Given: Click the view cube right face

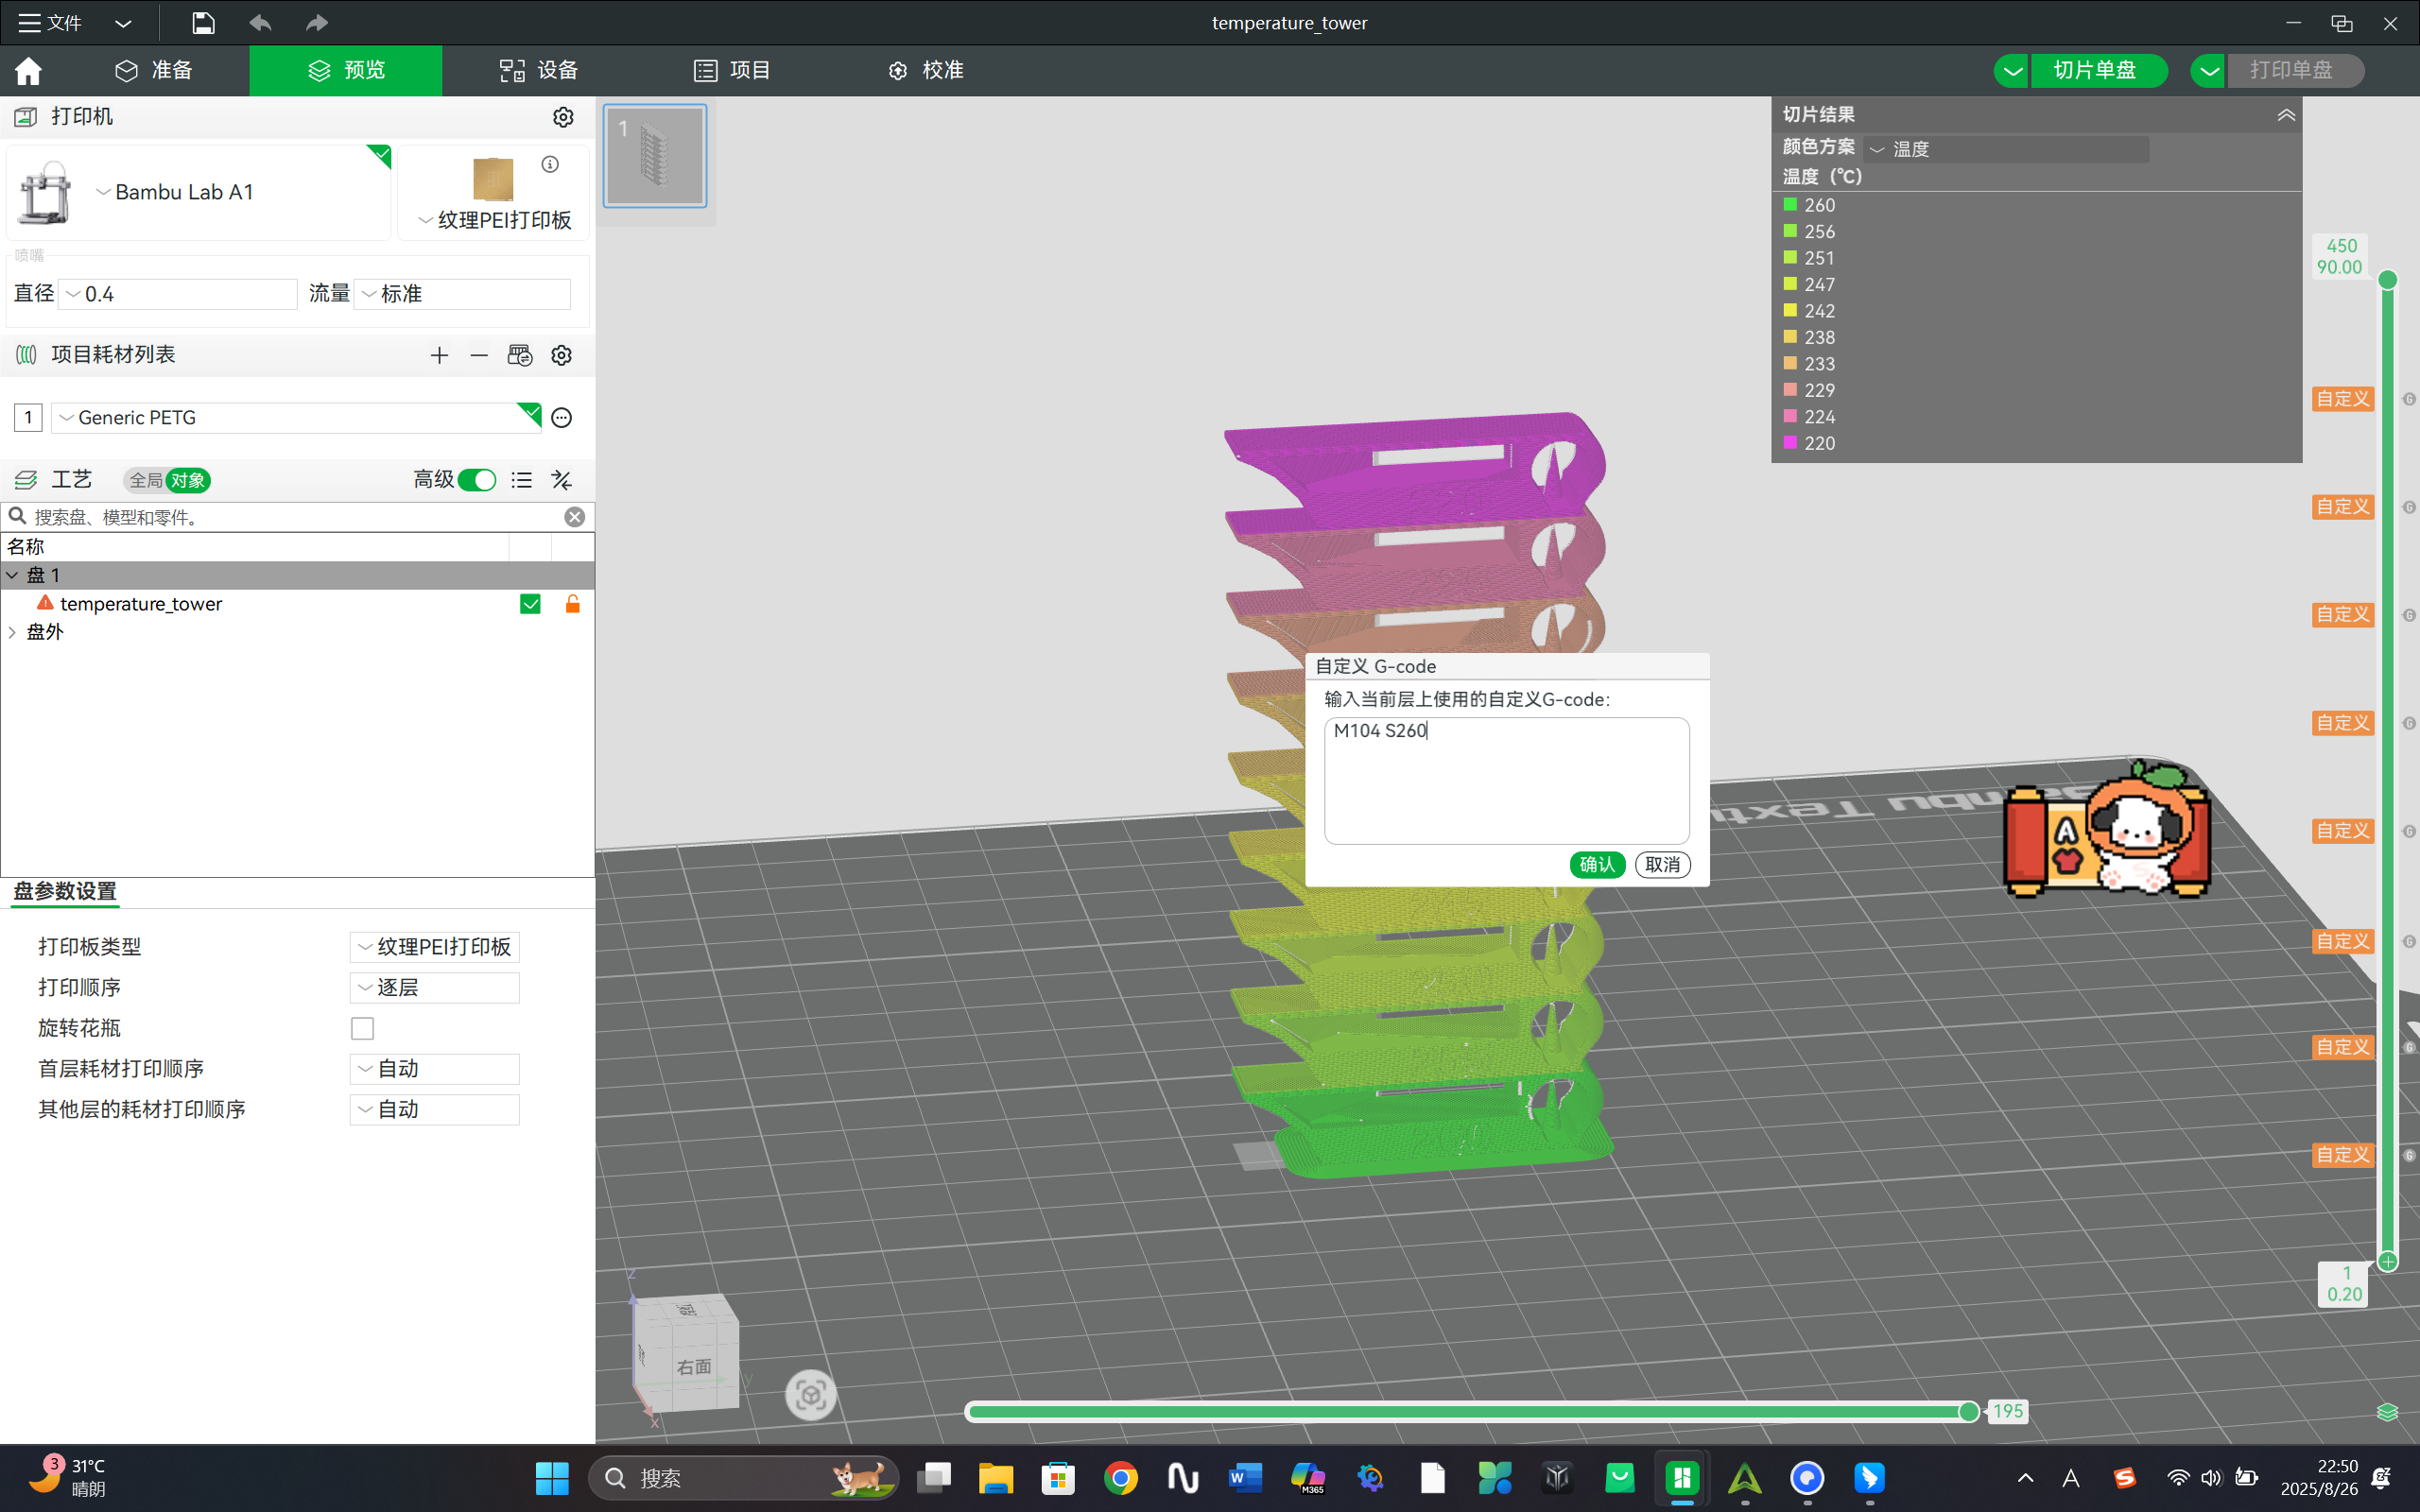Looking at the screenshot, I should pos(694,1366).
